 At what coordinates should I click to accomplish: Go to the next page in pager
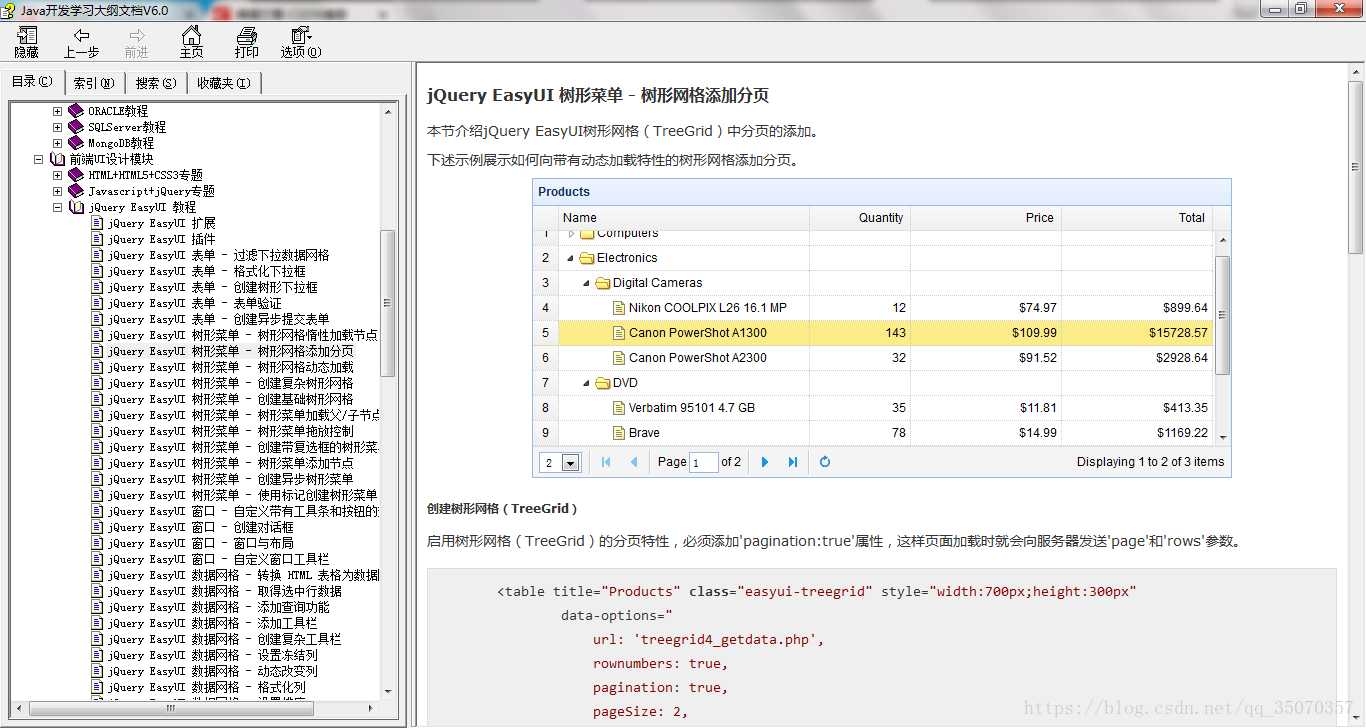coord(765,462)
